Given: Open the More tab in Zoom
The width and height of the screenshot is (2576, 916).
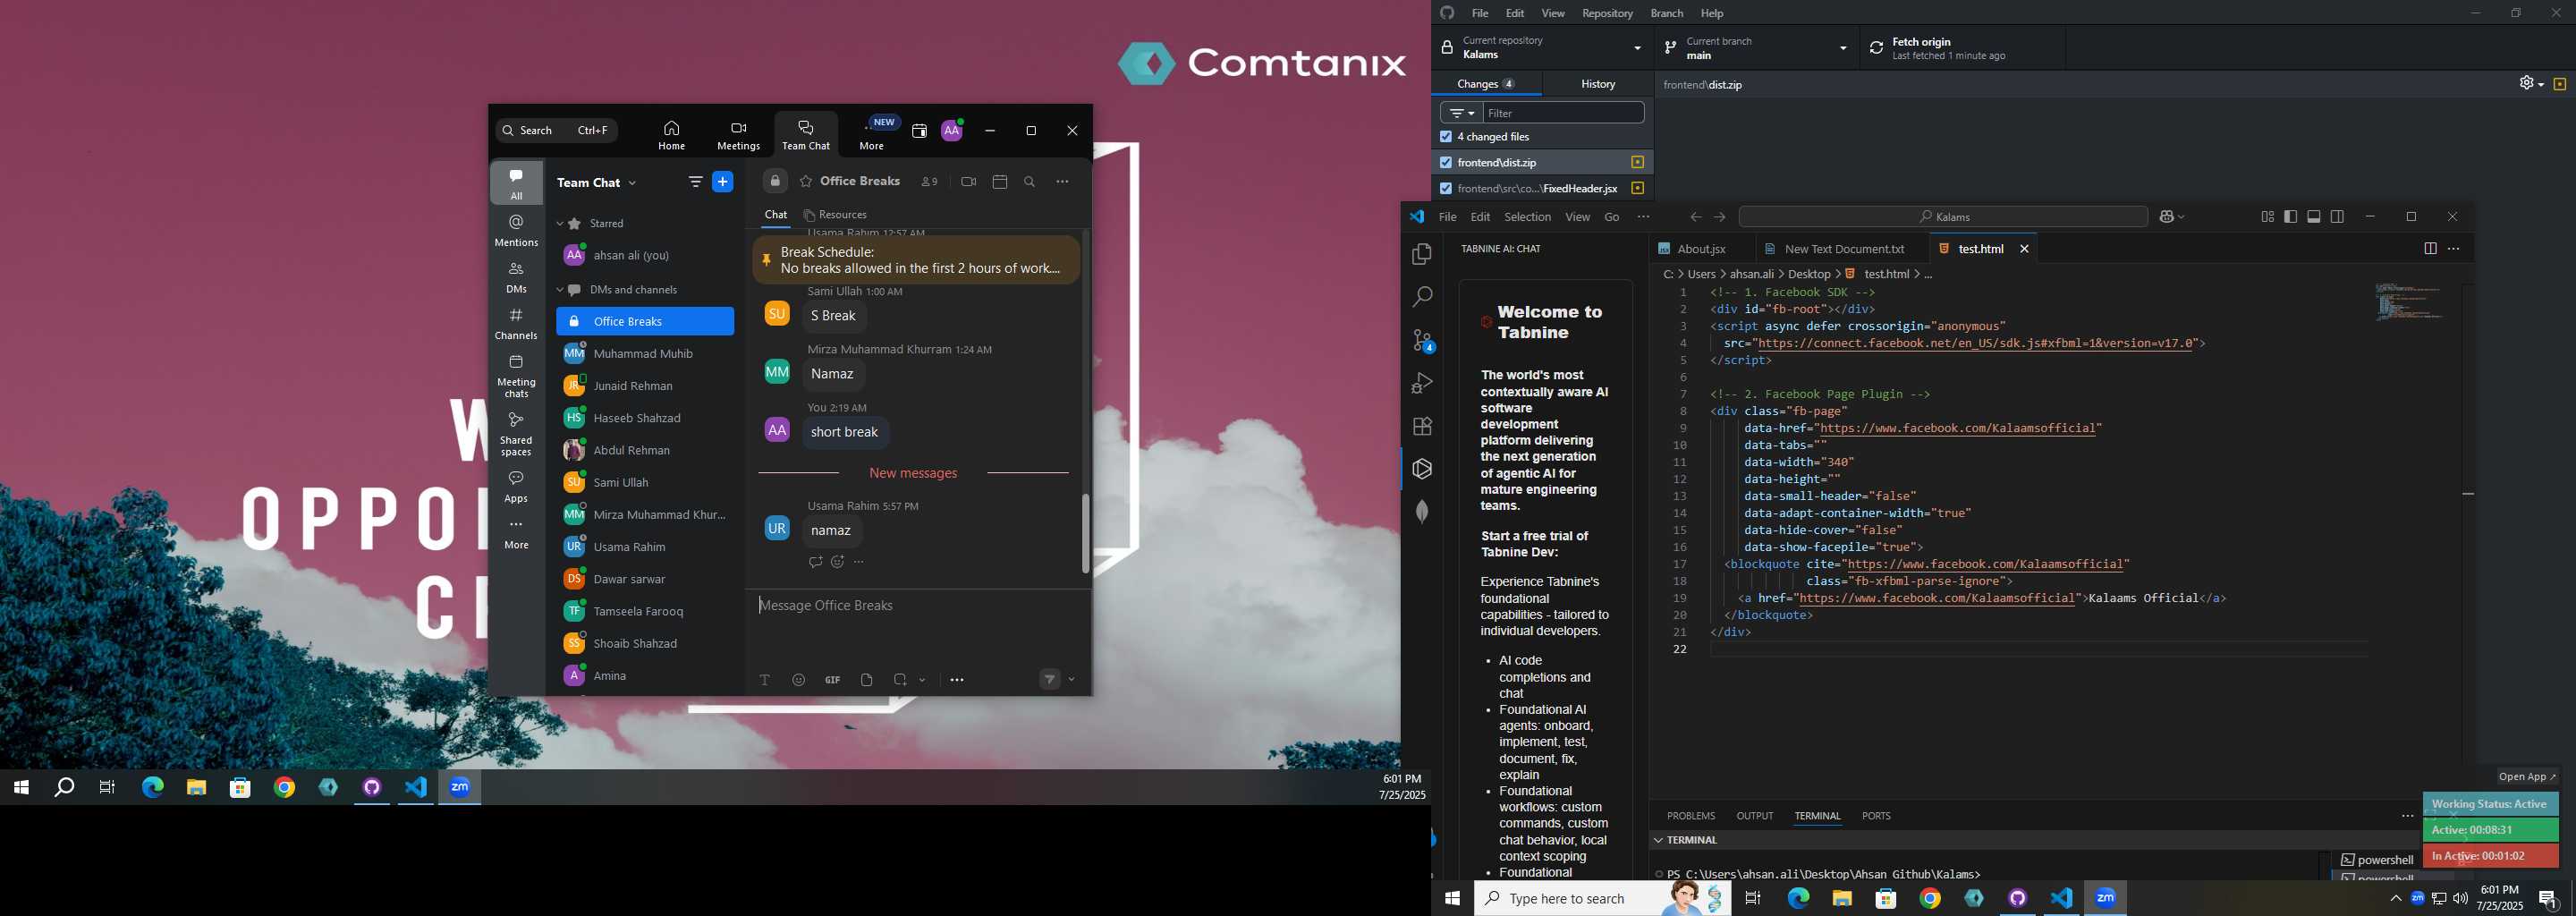Looking at the screenshot, I should (x=872, y=135).
